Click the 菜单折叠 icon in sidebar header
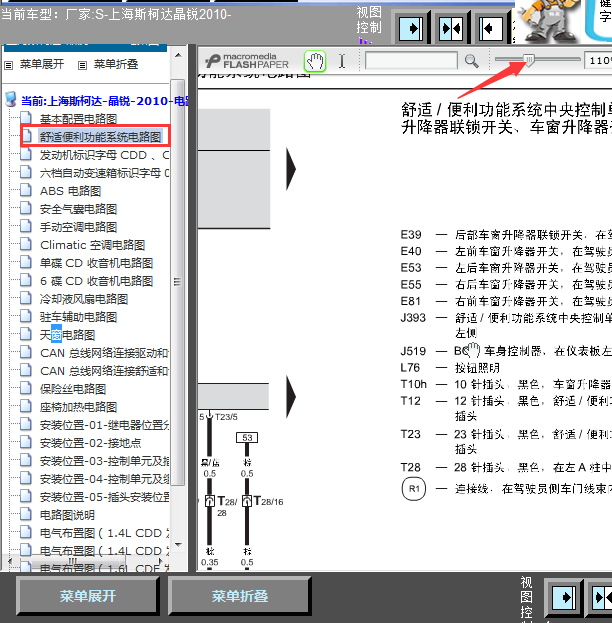Image resolution: width=612 pixels, height=623 pixels. (x=82, y=65)
